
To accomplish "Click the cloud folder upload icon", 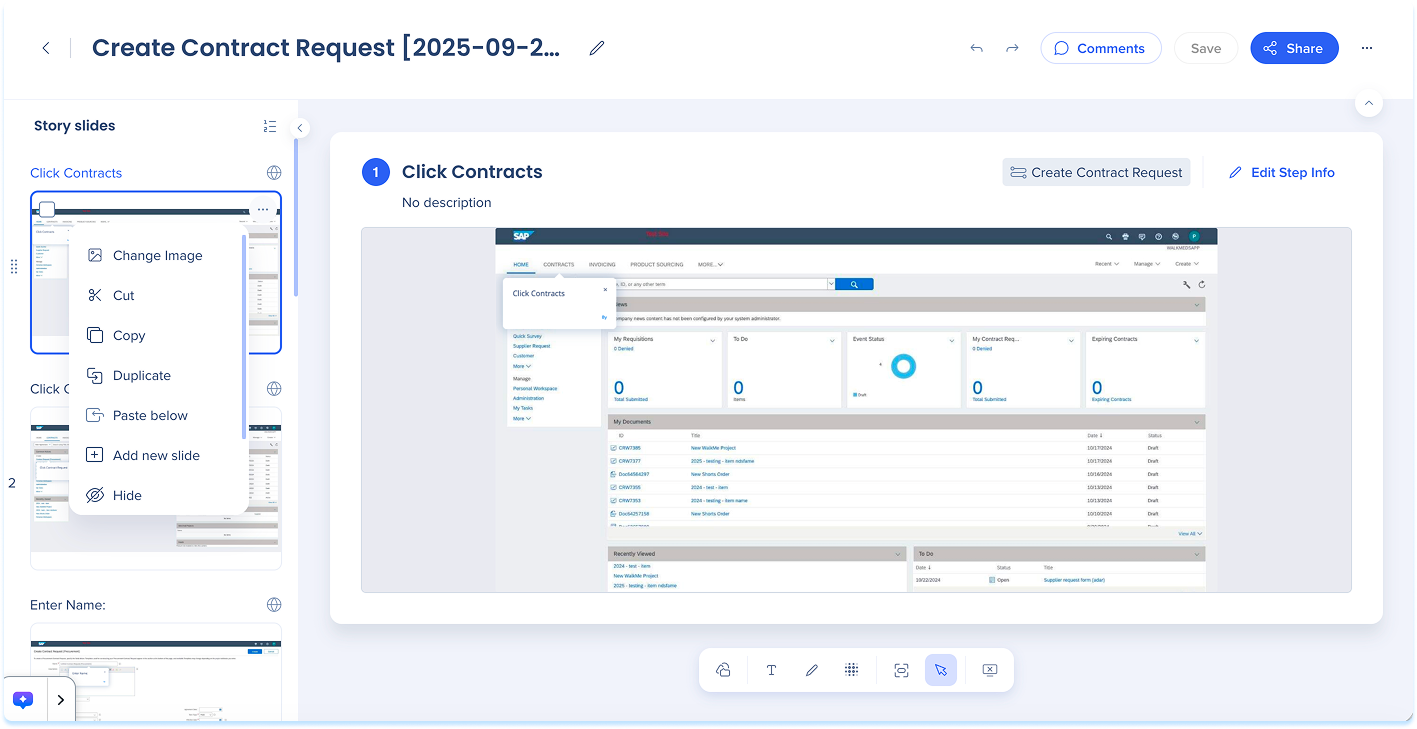I will (723, 670).
